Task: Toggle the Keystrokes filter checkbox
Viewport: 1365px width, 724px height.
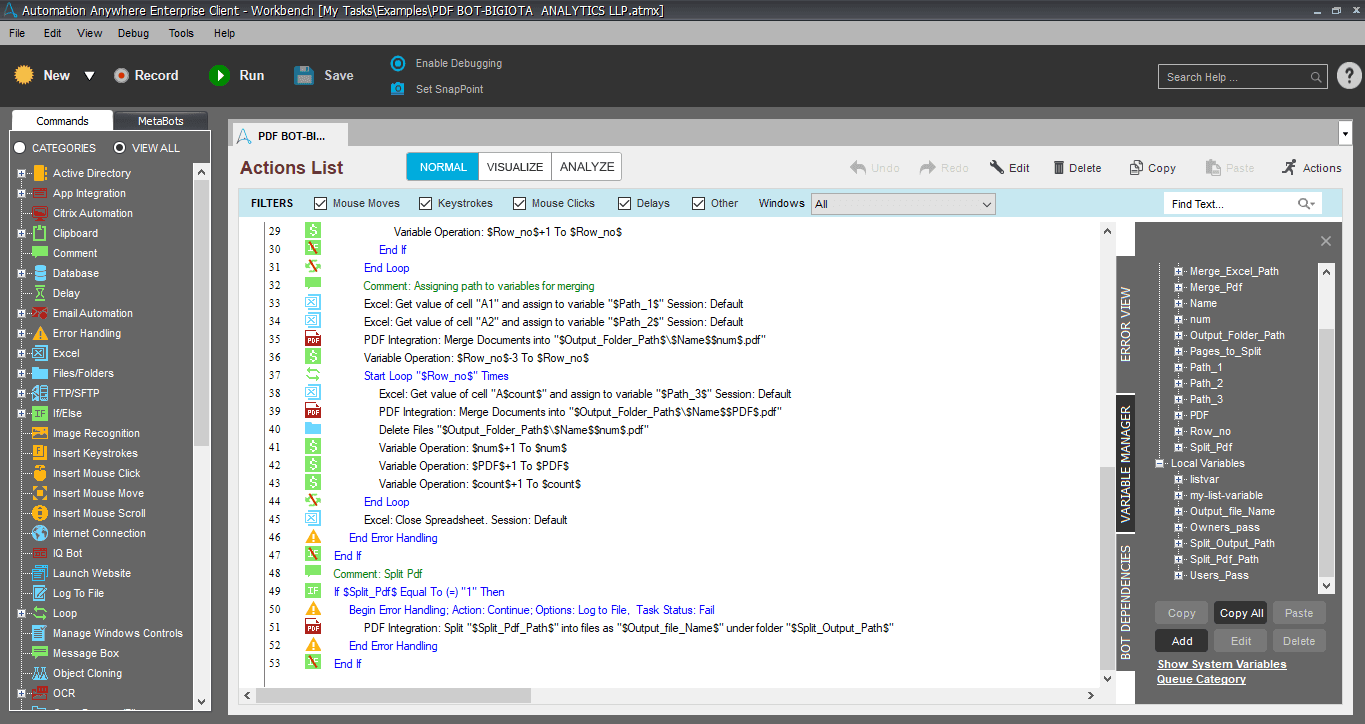Action: point(425,203)
